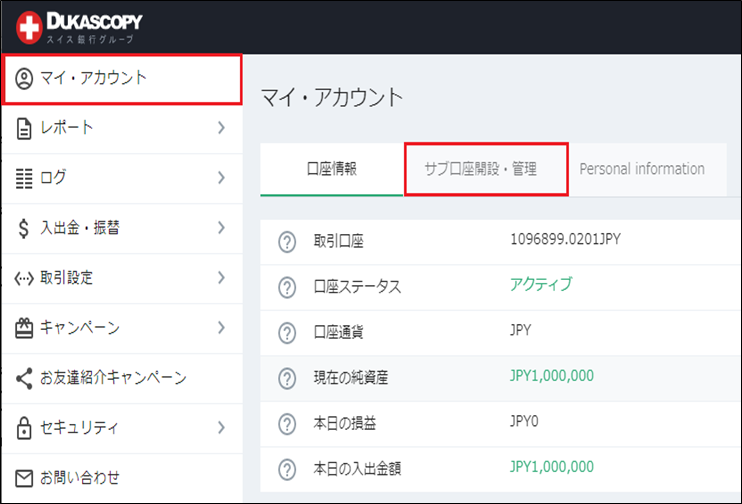Click the share icon for お友達紹介キャンペーン
The image size is (742, 504).
[x=24, y=379]
